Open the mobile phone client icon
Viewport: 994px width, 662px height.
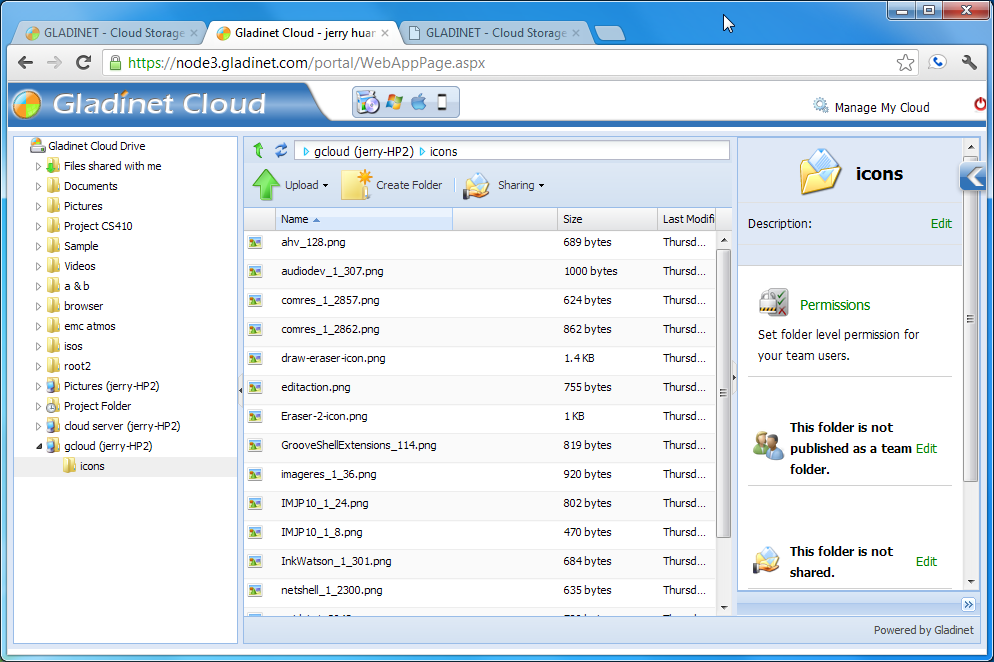pos(442,102)
